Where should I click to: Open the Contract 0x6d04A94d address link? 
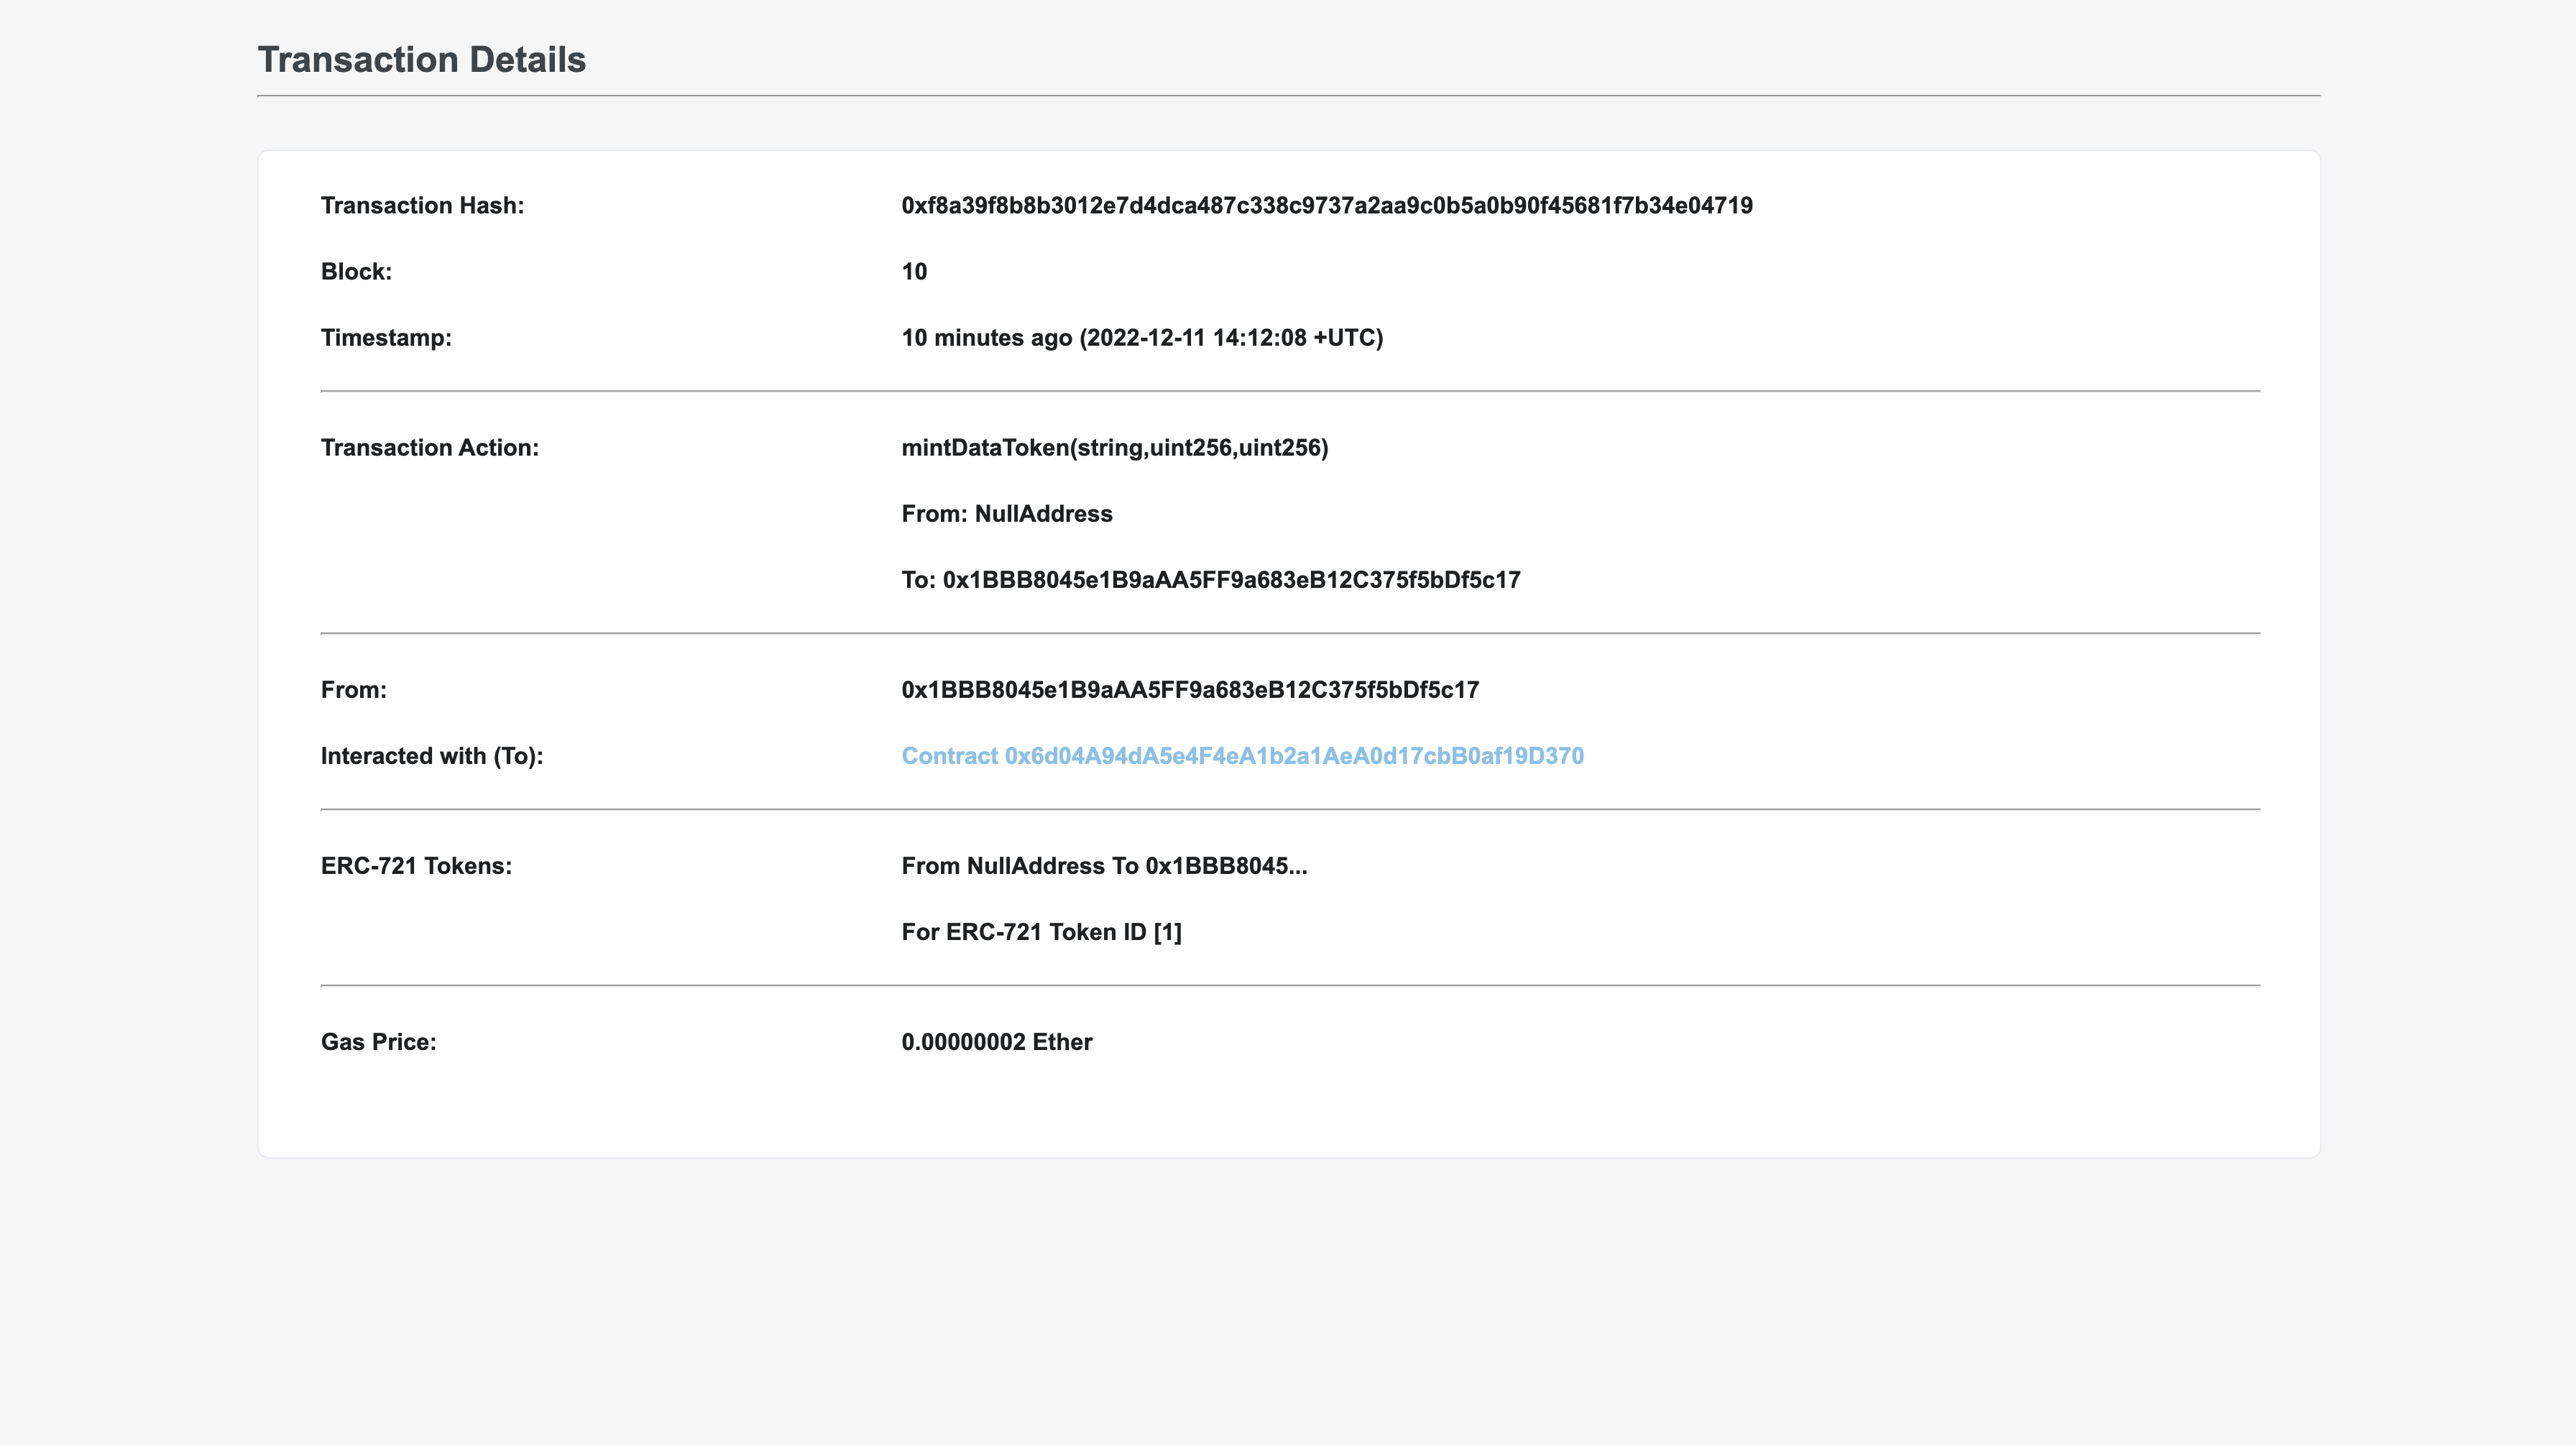click(x=1242, y=756)
